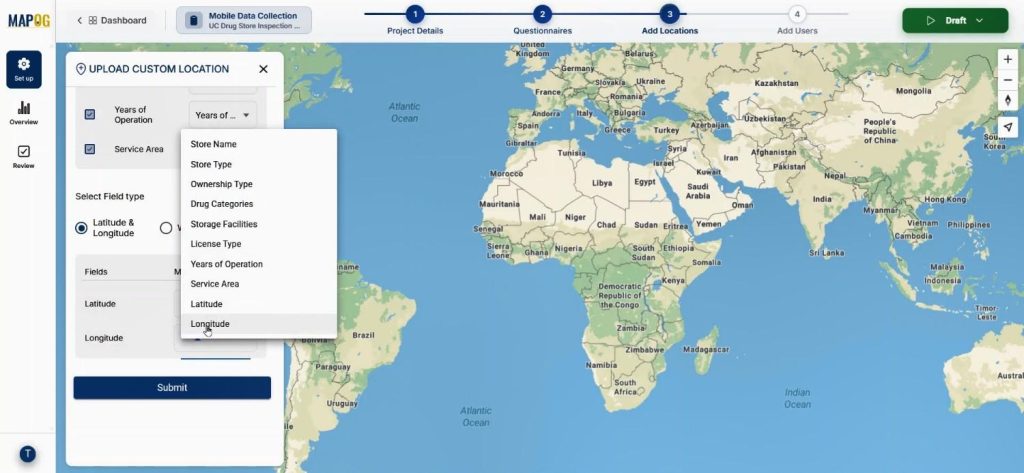Choose Store Type from the dropdown list
Image resolution: width=1024 pixels, height=473 pixels.
coord(259,165)
